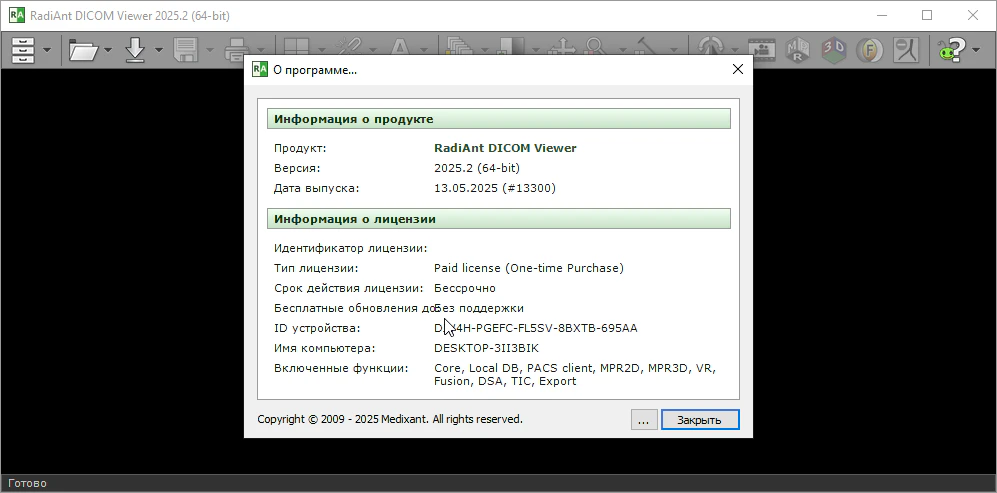Launch the 3D volume rendering icon

[834, 49]
